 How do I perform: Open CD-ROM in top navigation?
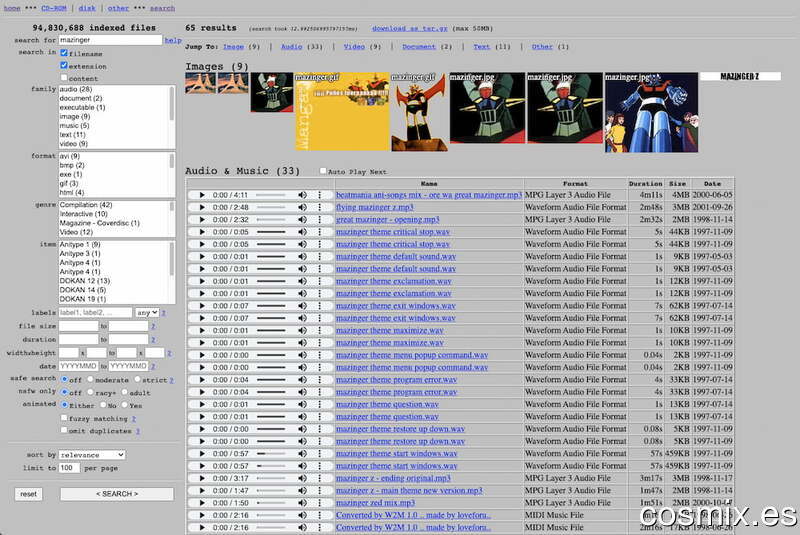point(54,8)
